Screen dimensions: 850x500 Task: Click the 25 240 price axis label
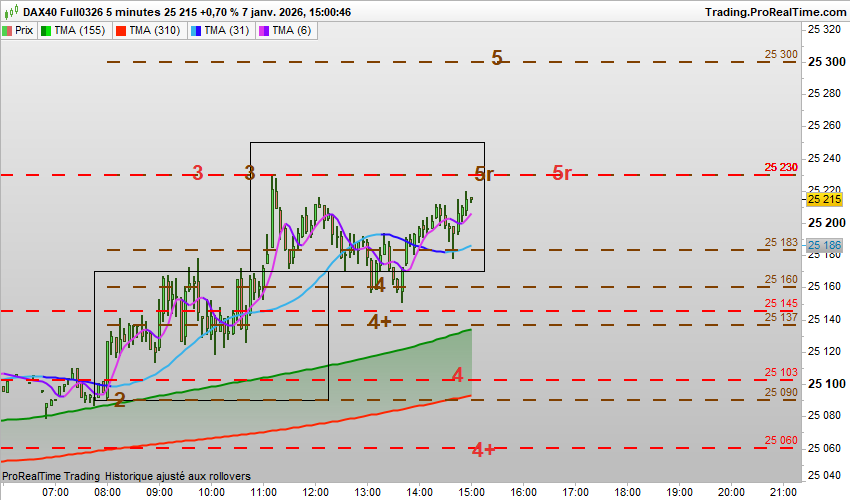824,158
